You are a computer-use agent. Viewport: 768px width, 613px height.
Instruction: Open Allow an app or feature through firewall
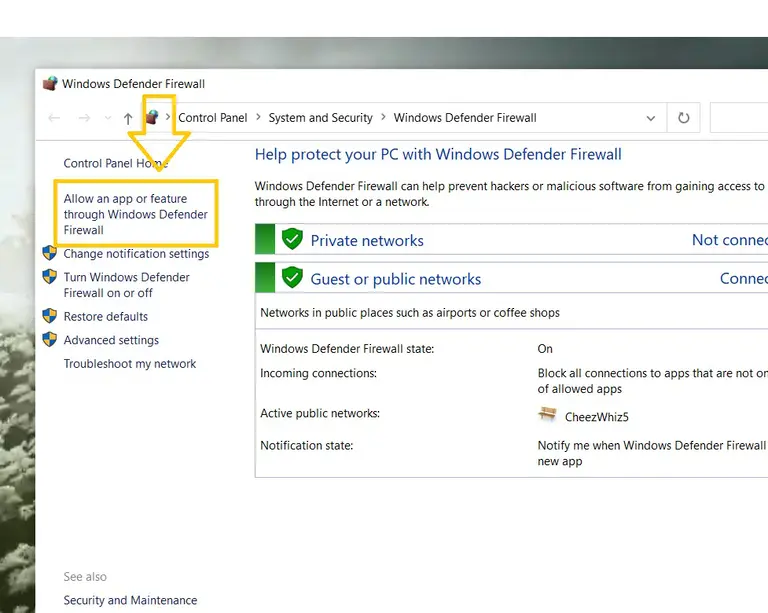point(136,214)
